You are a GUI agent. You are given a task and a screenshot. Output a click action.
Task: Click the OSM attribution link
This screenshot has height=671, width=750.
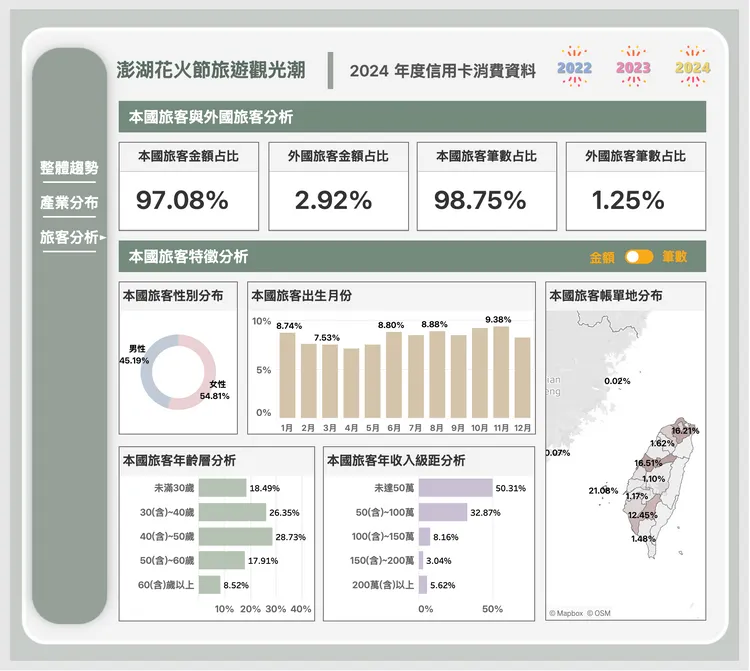599,613
